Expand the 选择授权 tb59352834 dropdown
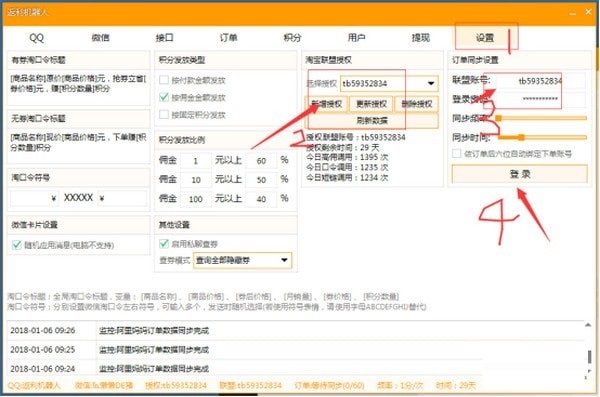Screen dimensions: 600x397 pyautogui.click(x=389, y=83)
